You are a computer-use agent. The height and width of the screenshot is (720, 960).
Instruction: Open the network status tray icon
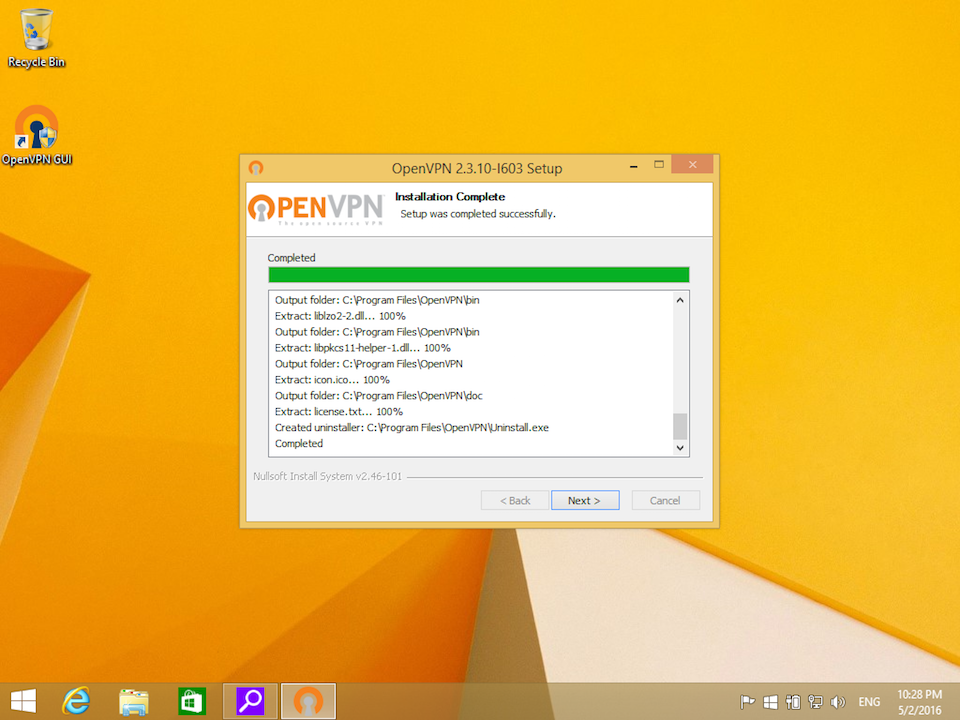(x=816, y=702)
